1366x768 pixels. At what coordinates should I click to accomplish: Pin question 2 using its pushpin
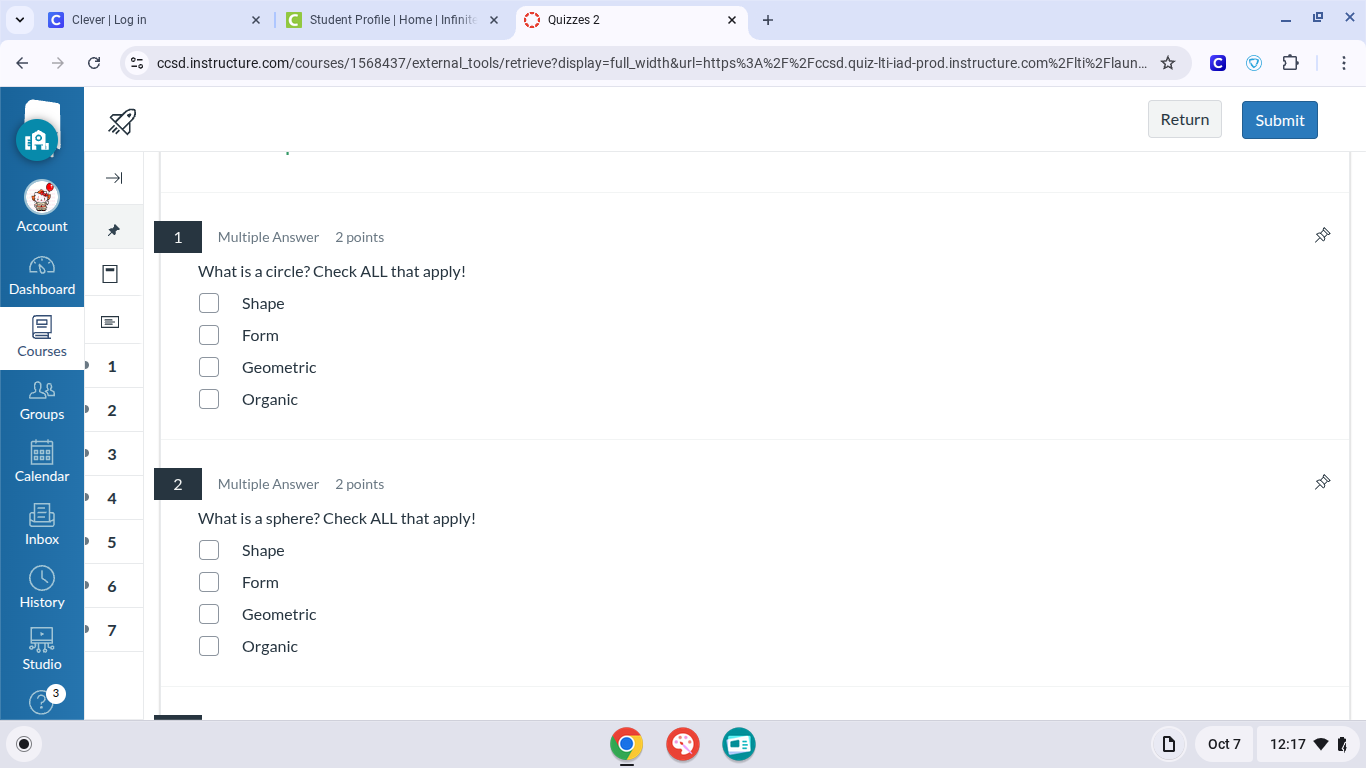[x=1322, y=483]
